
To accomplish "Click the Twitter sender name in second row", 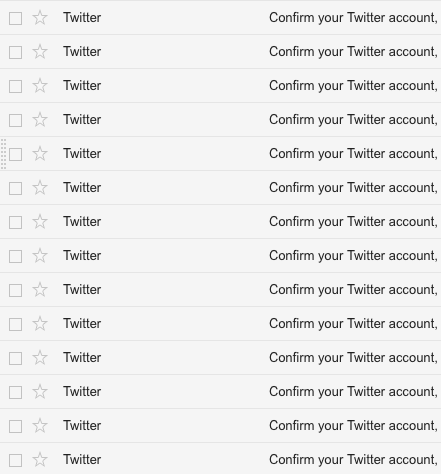I will pos(82,52).
